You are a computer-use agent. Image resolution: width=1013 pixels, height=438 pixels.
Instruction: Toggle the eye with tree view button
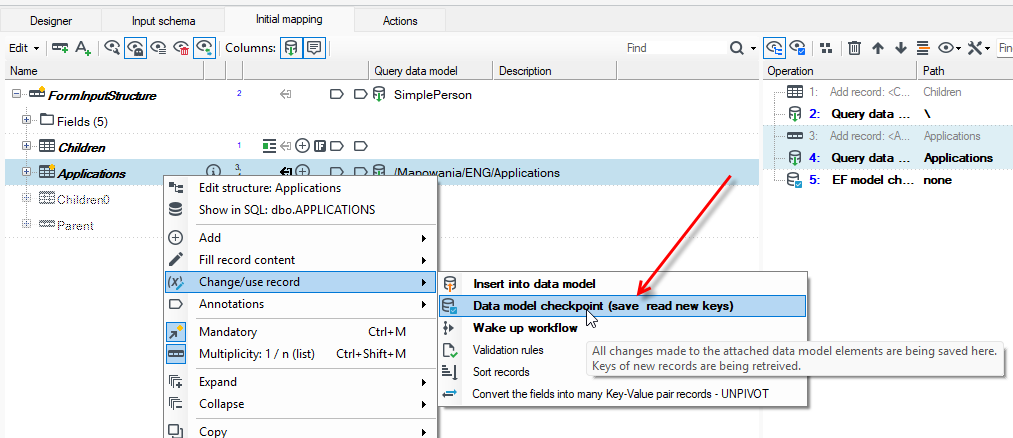(774, 47)
